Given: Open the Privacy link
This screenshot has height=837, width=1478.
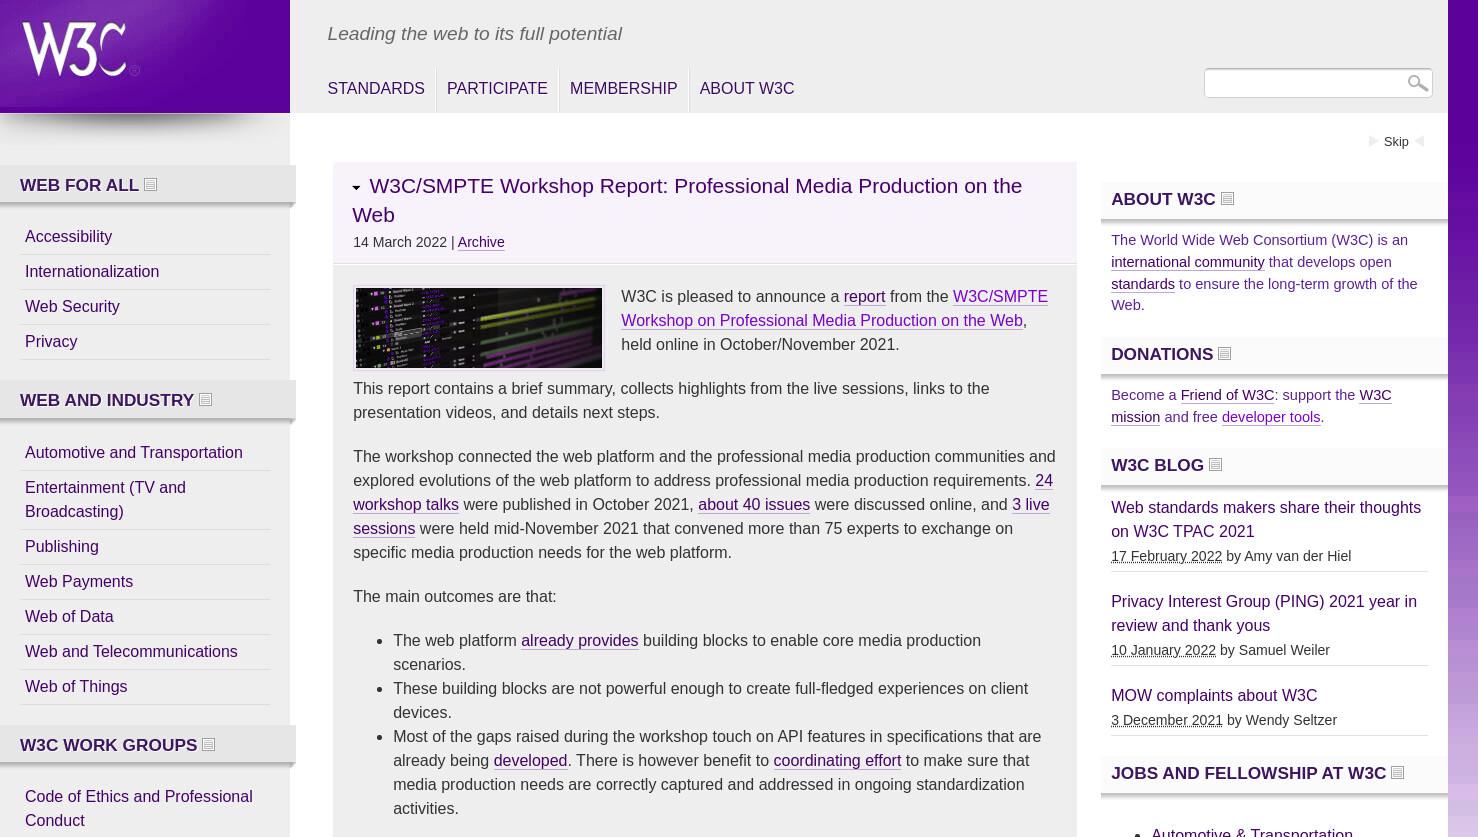Looking at the screenshot, I should [x=51, y=342].
